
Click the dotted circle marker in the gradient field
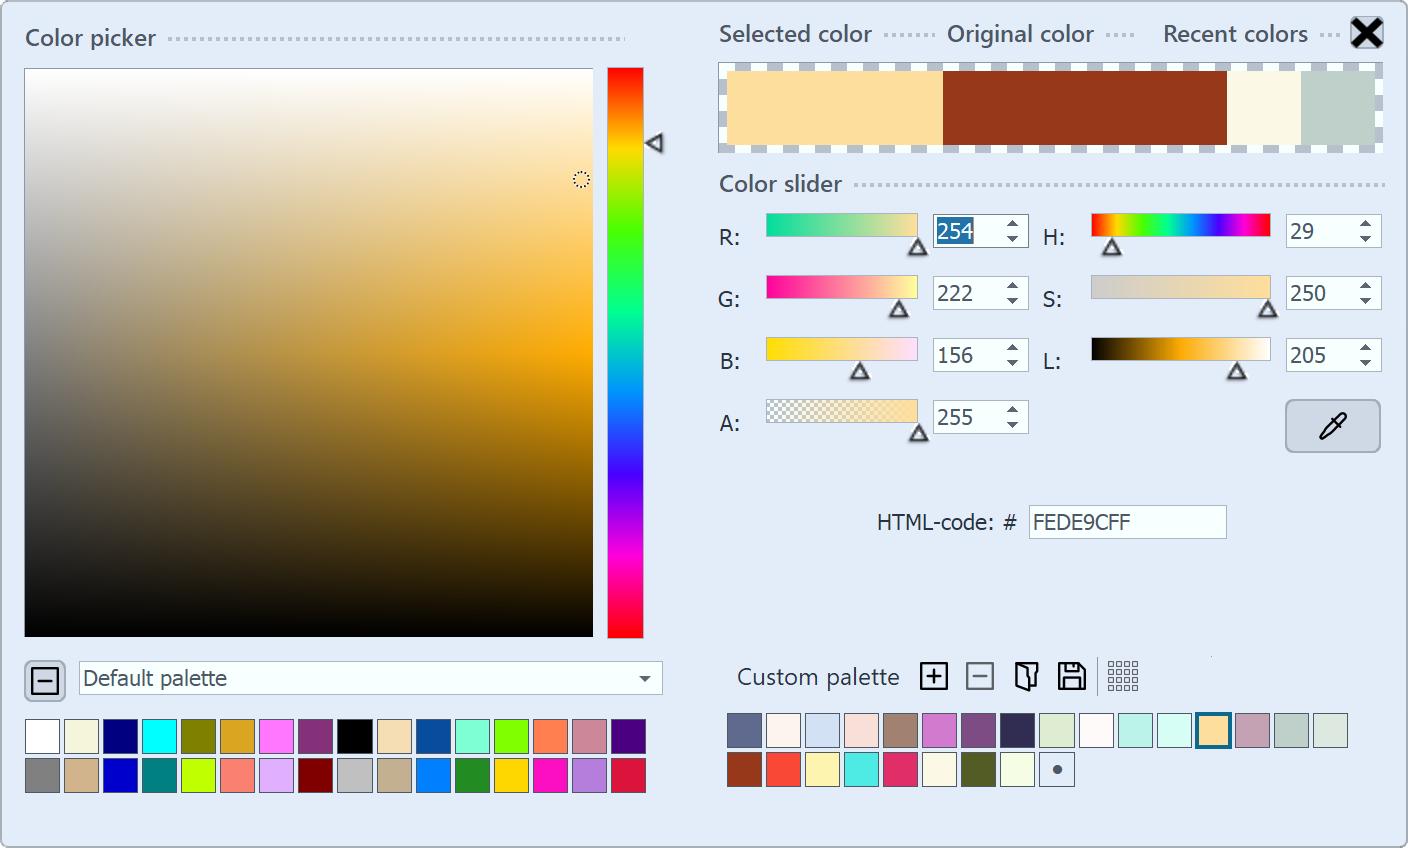(x=580, y=180)
